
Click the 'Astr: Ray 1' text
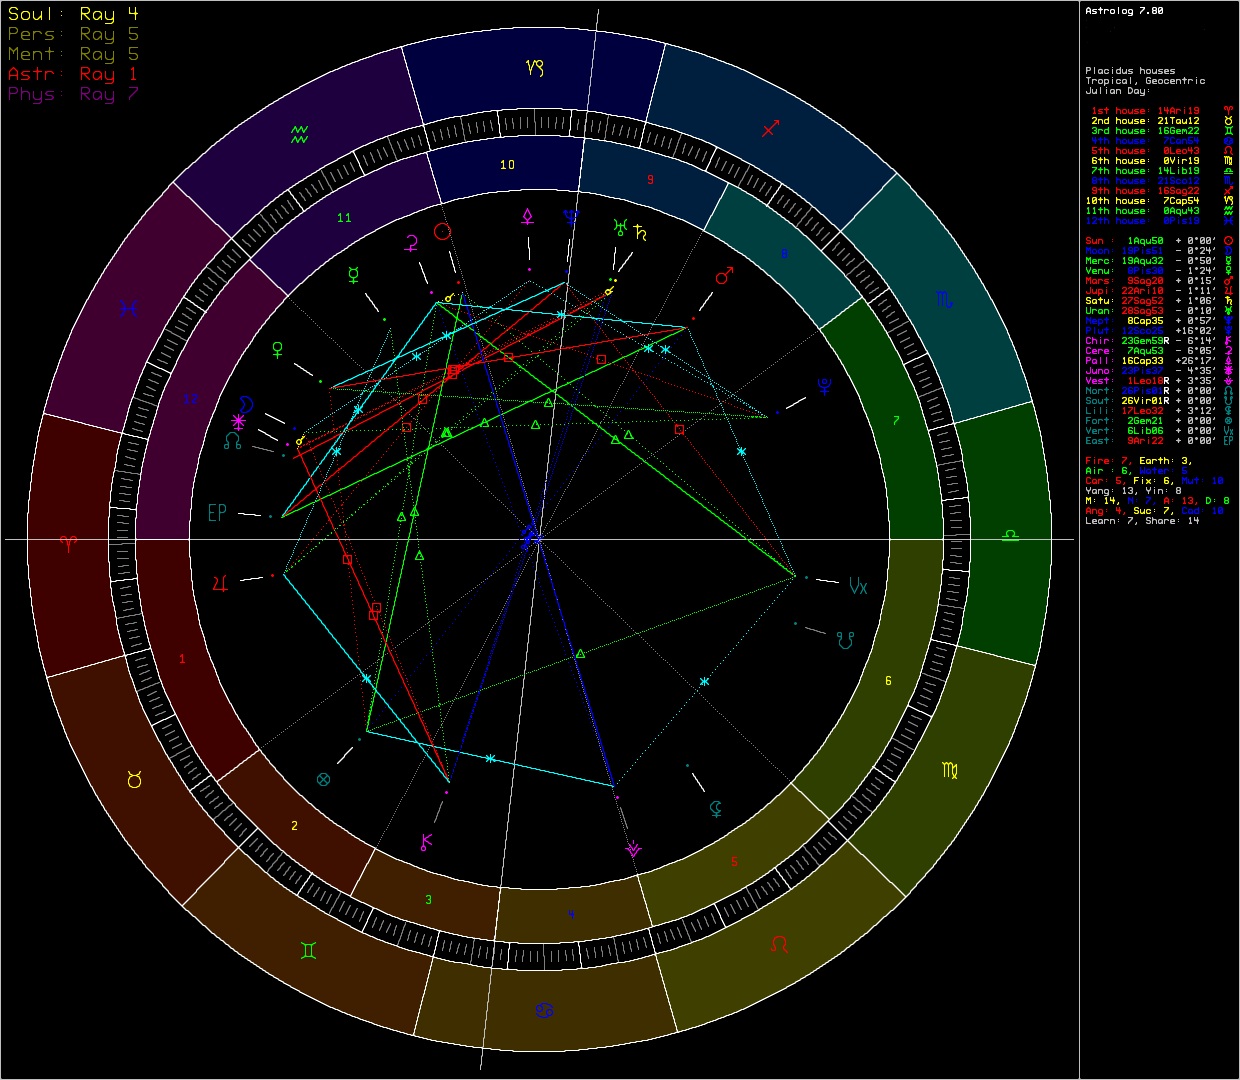click(73, 74)
